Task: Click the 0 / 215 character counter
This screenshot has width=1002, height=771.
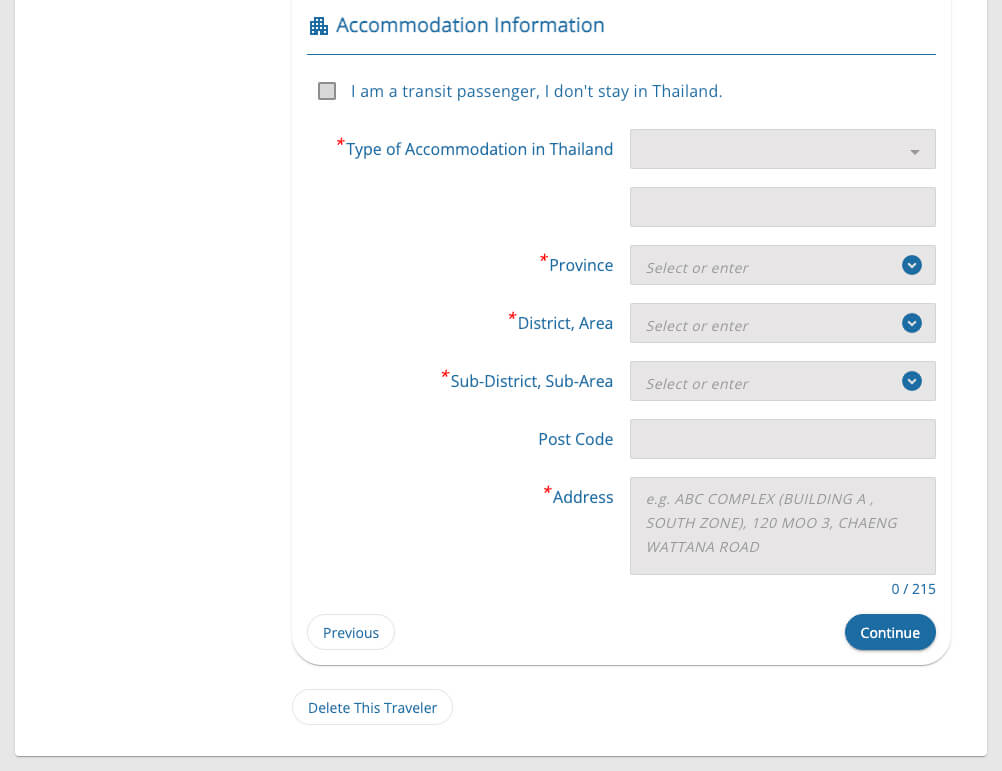Action: 913,589
